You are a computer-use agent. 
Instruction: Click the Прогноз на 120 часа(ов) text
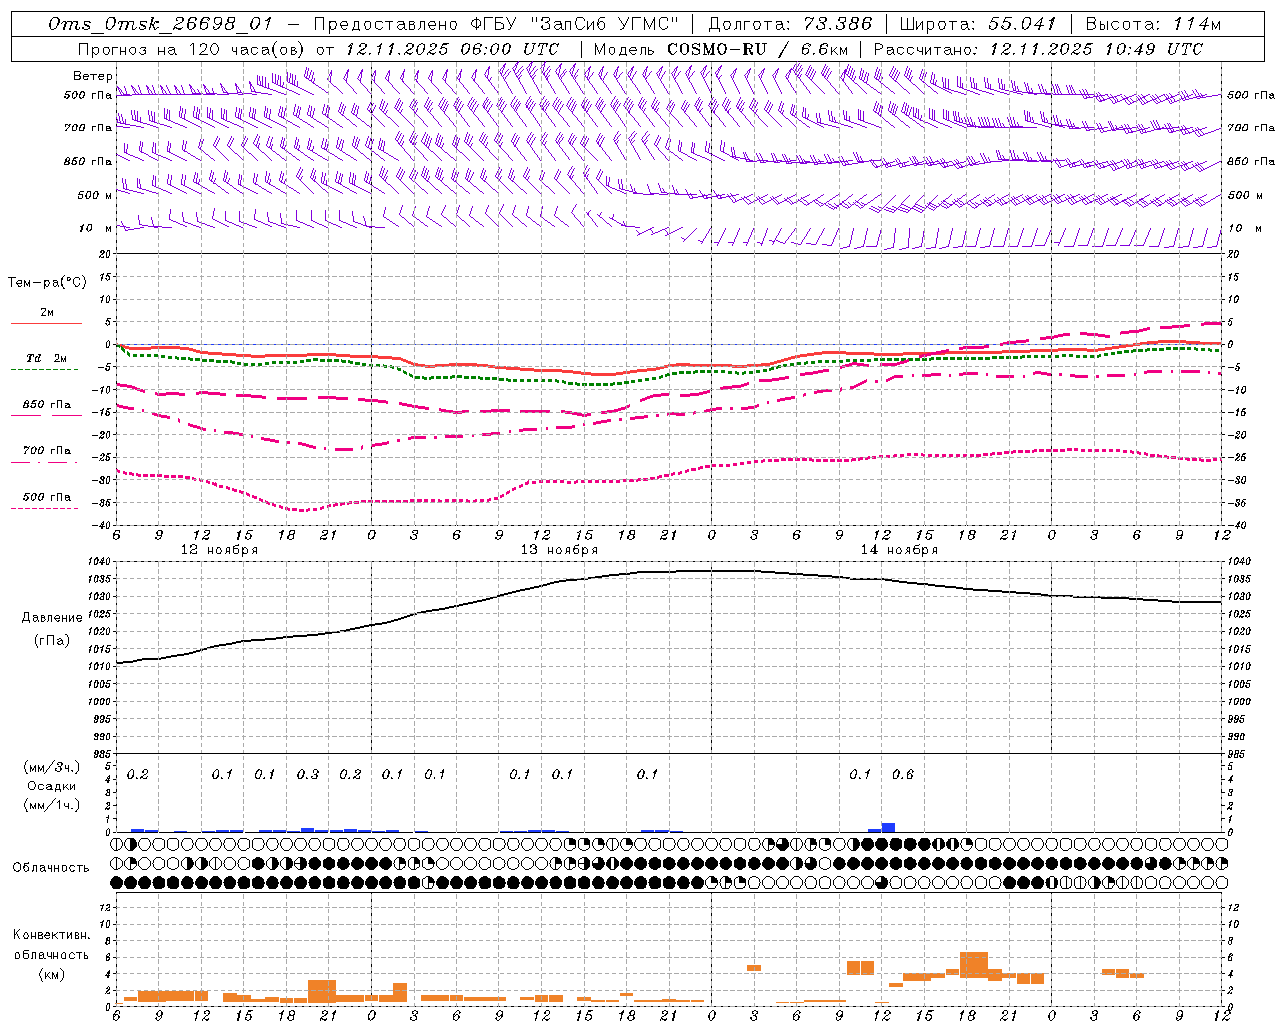pyautogui.click(x=191, y=49)
